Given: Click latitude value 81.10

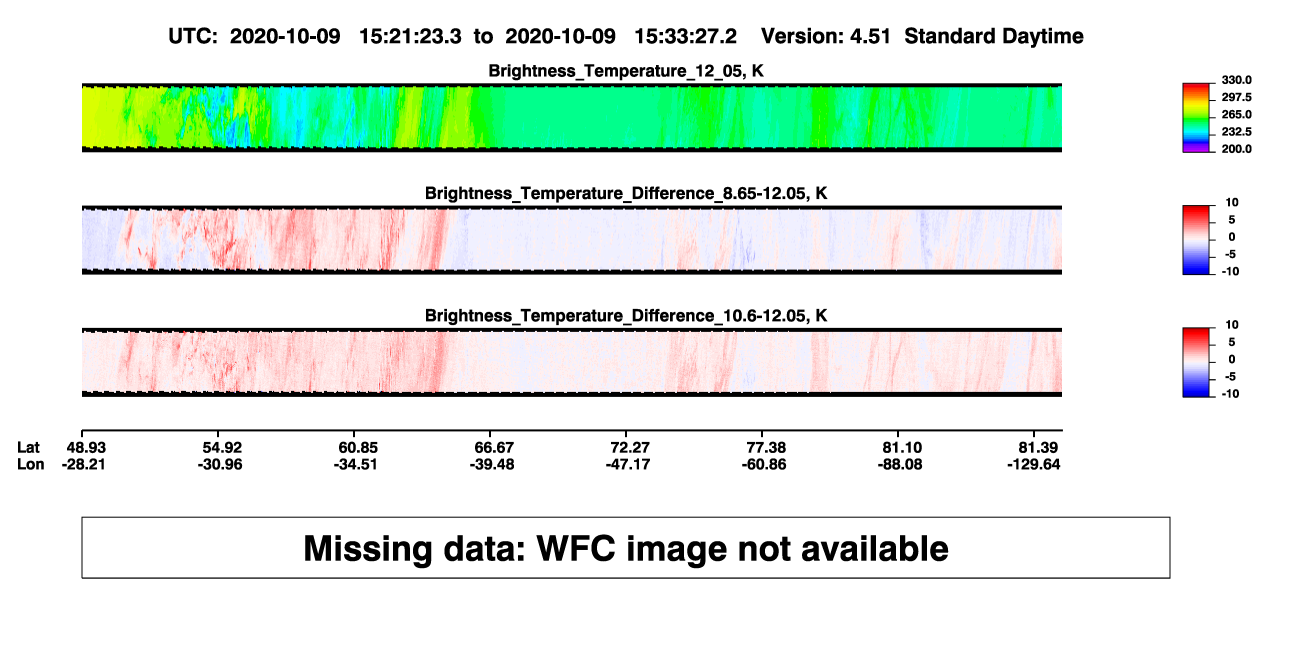Looking at the screenshot, I should point(901,447).
